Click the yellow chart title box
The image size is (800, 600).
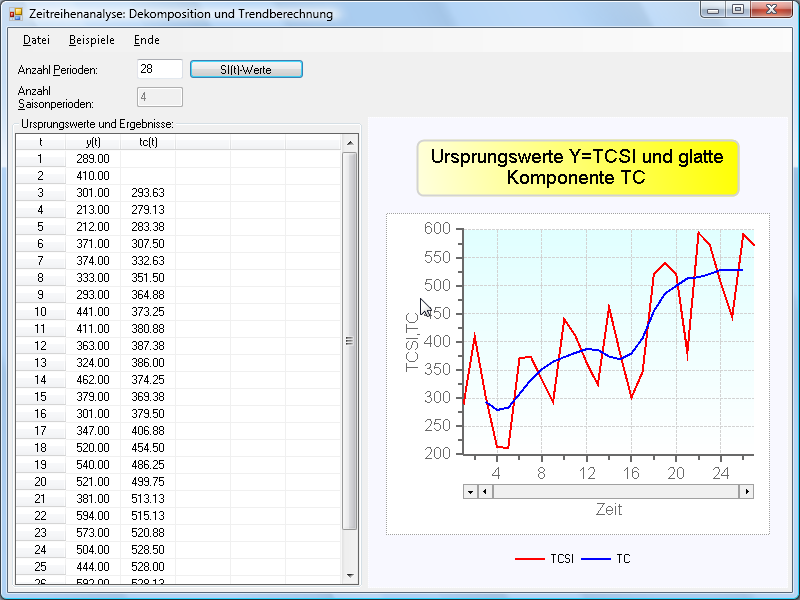click(x=577, y=167)
